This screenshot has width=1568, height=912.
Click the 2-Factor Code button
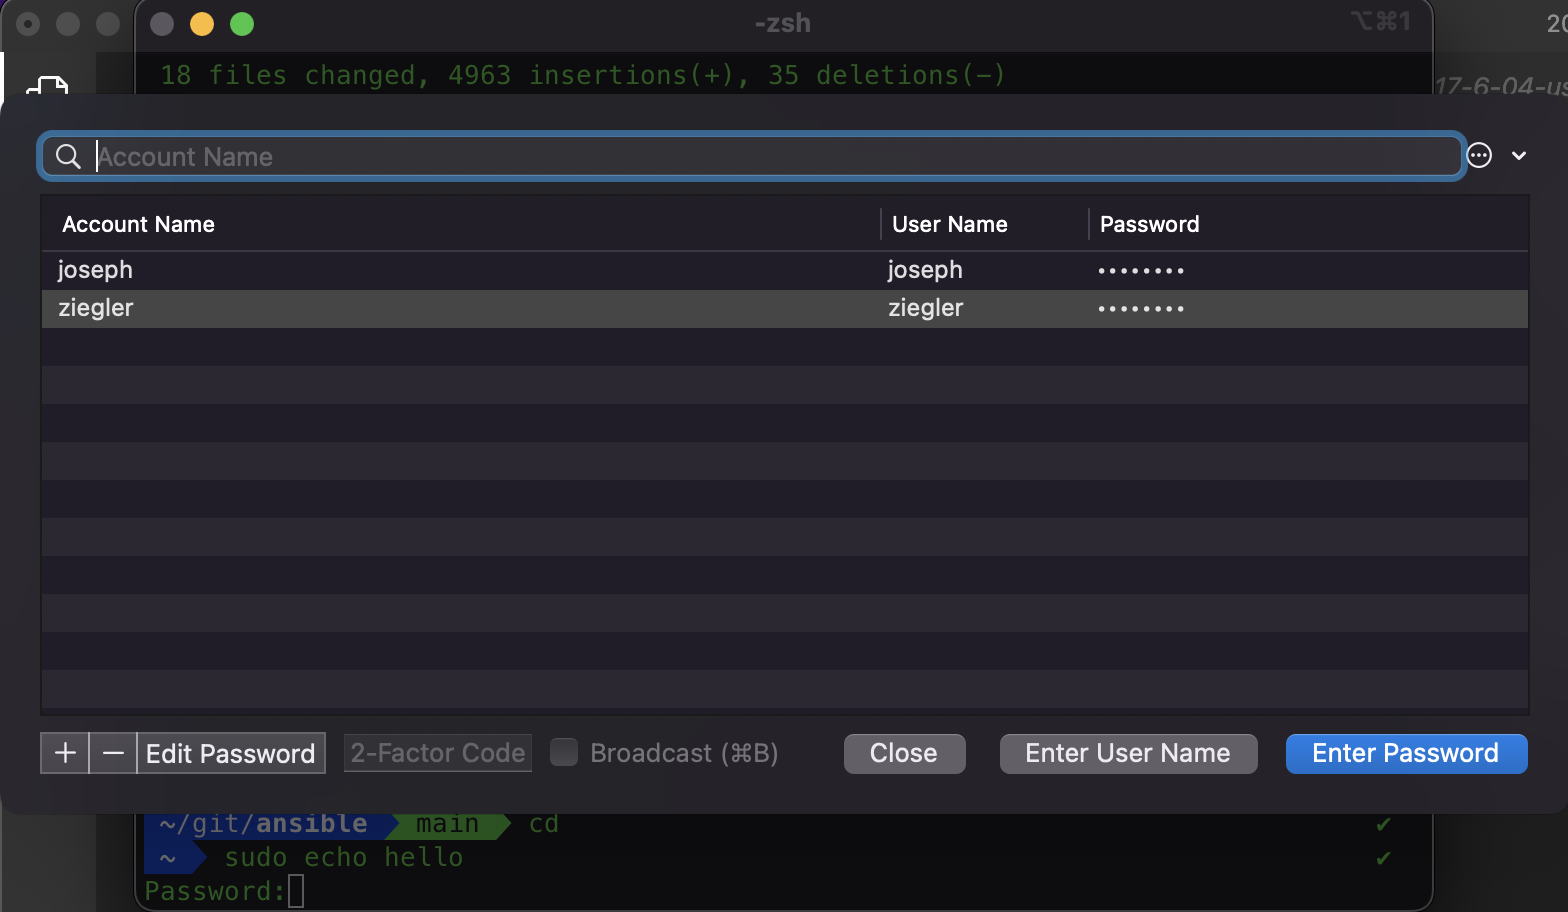438,753
